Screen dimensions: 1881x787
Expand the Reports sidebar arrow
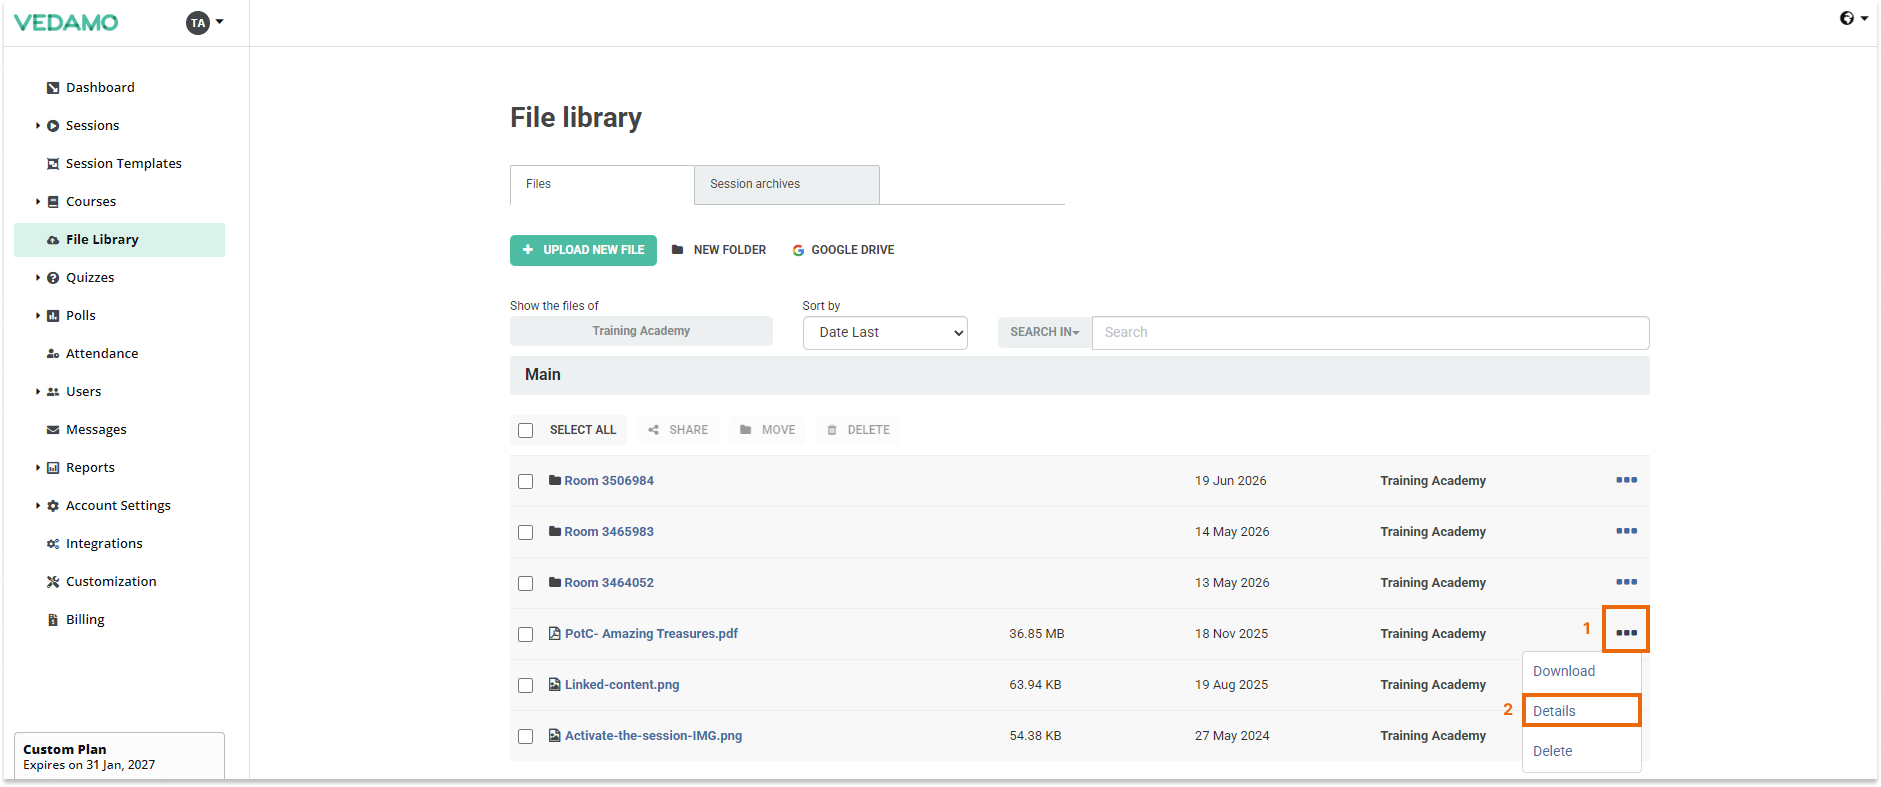(x=38, y=468)
